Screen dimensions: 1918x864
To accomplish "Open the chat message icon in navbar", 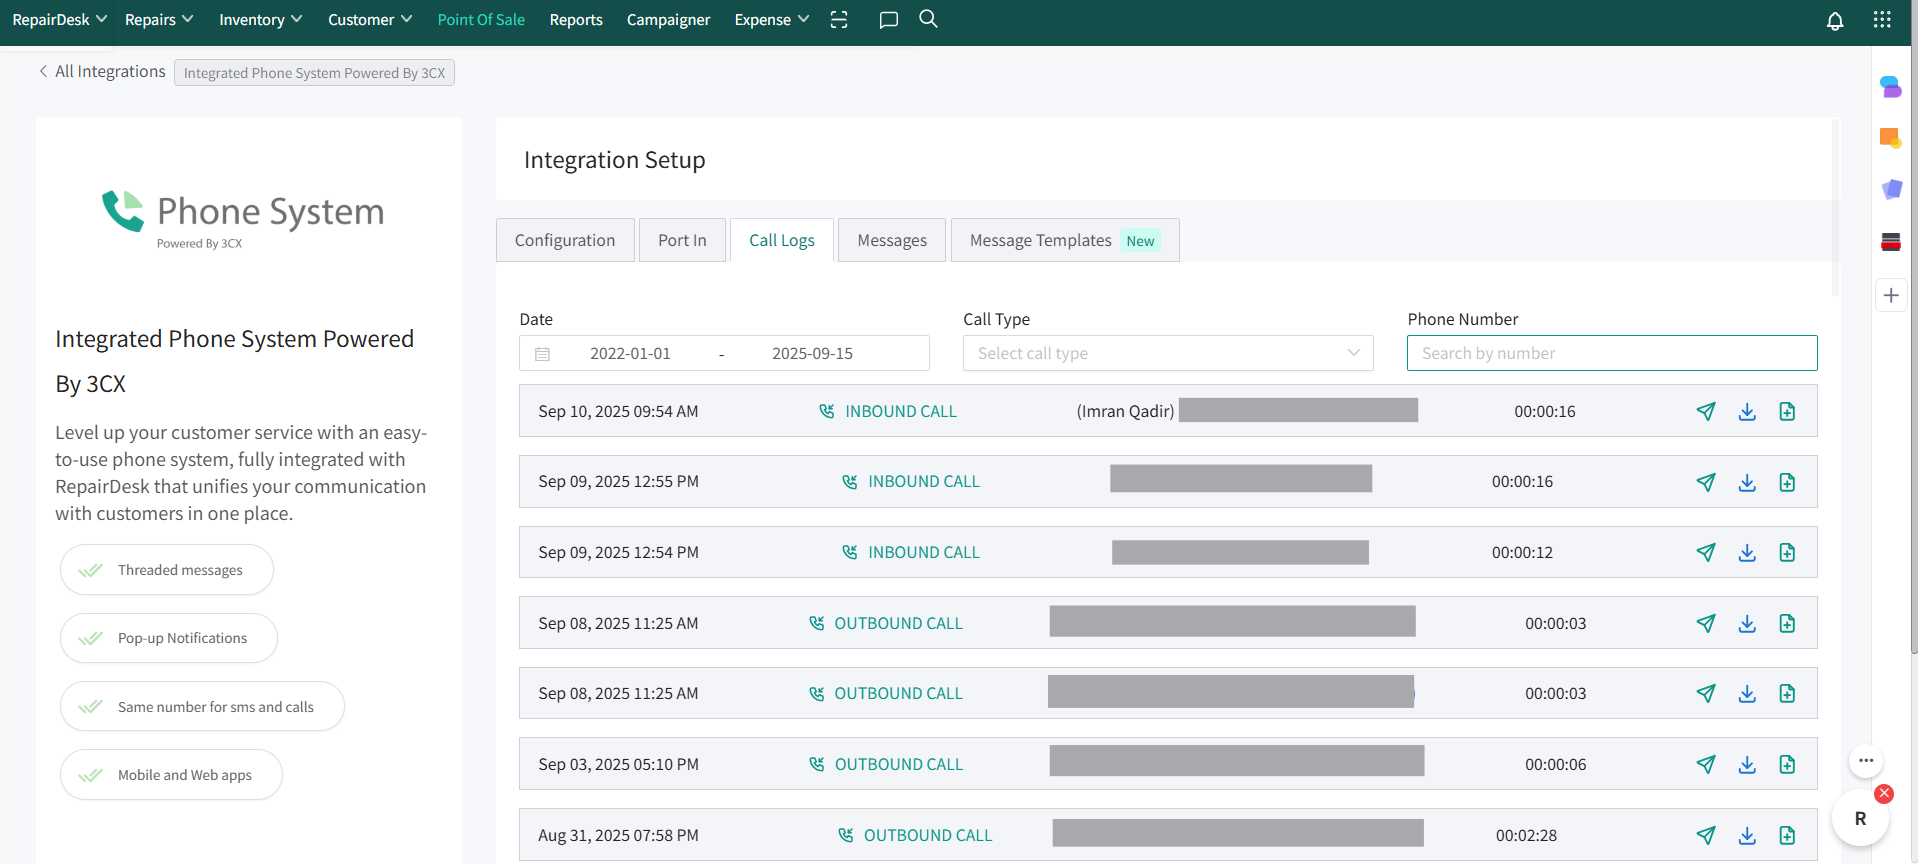I will pyautogui.click(x=888, y=20).
